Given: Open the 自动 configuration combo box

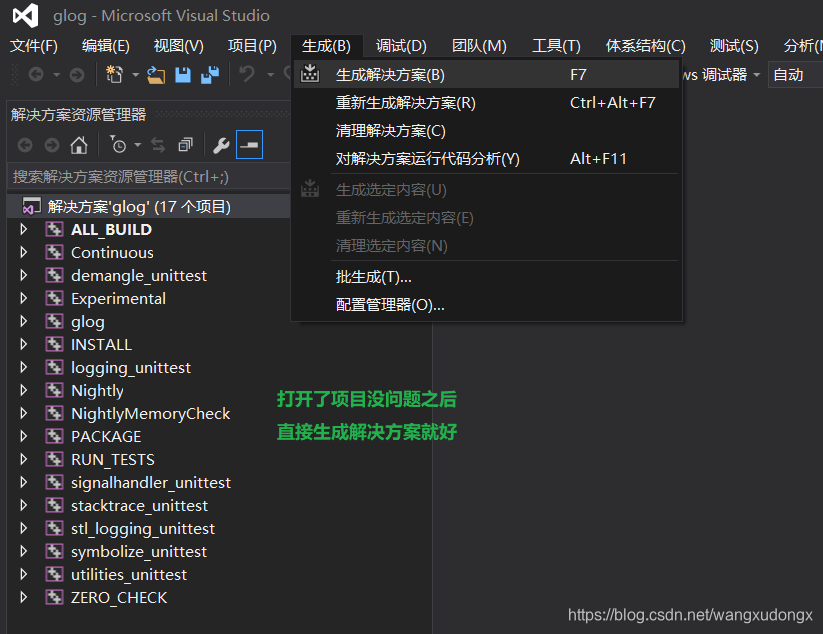Looking at the screenshot, I should [x=795, y=75].
